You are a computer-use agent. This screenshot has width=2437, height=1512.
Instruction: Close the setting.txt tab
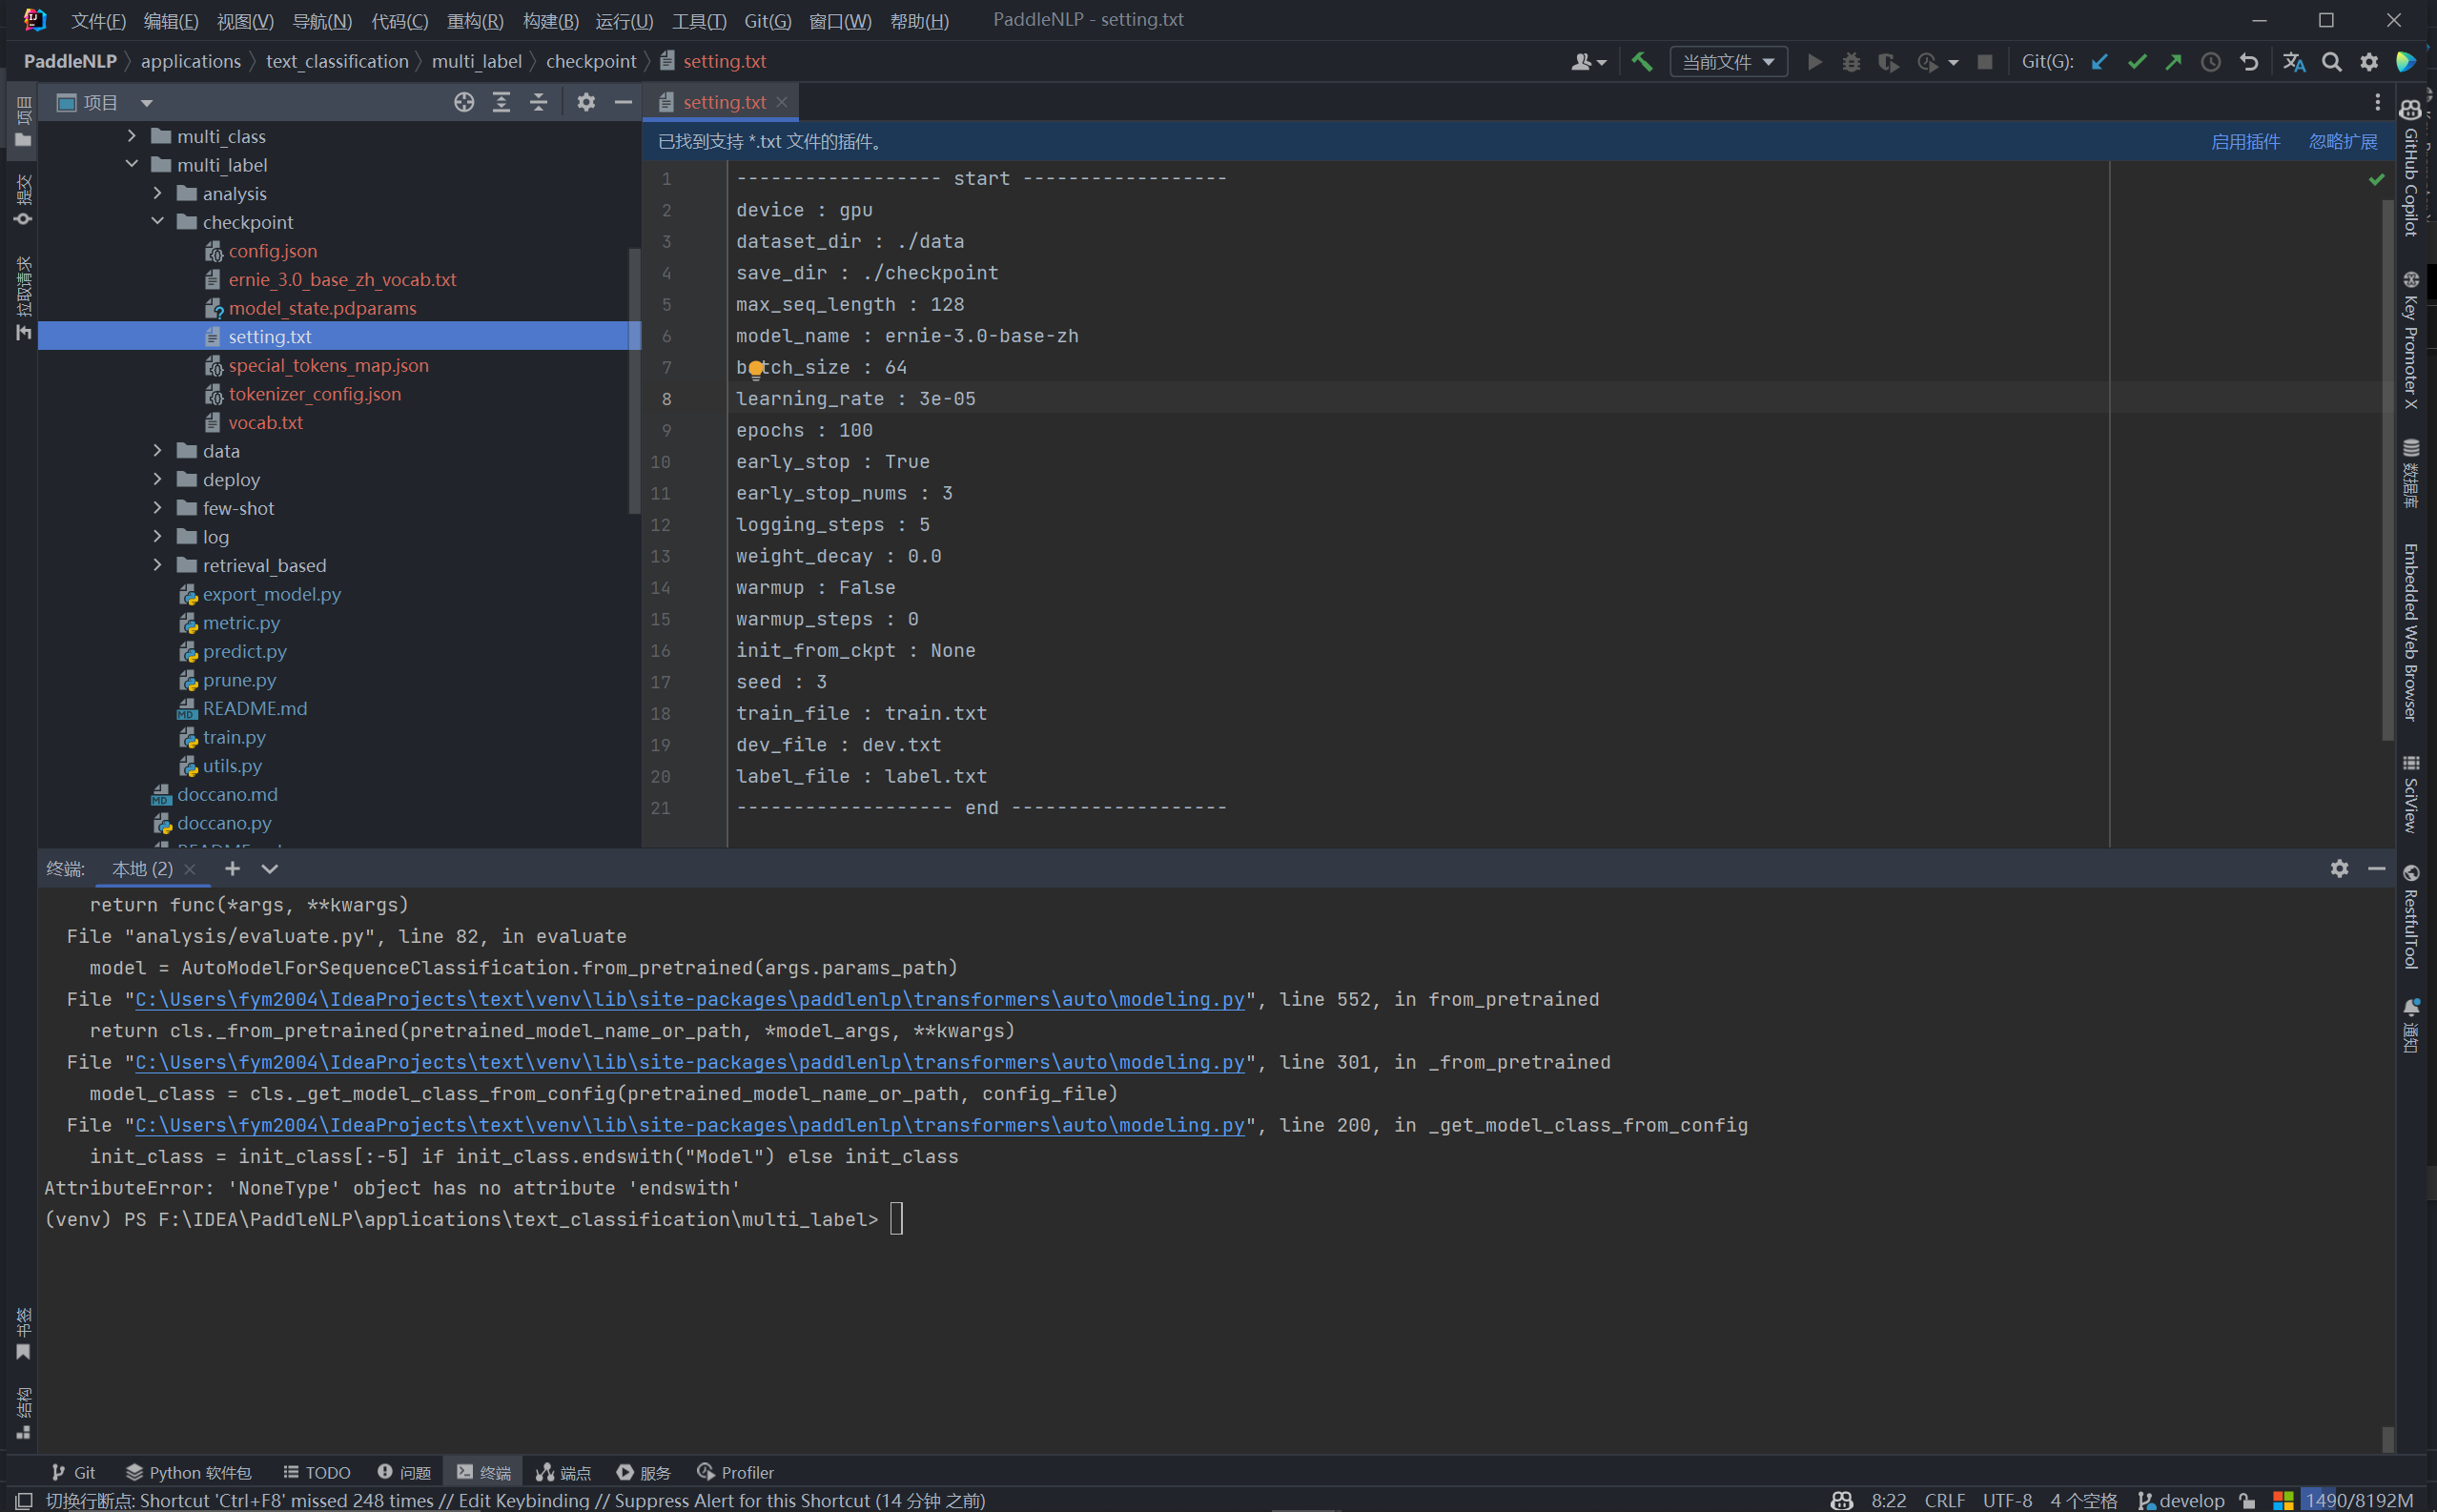click(782, 102)
